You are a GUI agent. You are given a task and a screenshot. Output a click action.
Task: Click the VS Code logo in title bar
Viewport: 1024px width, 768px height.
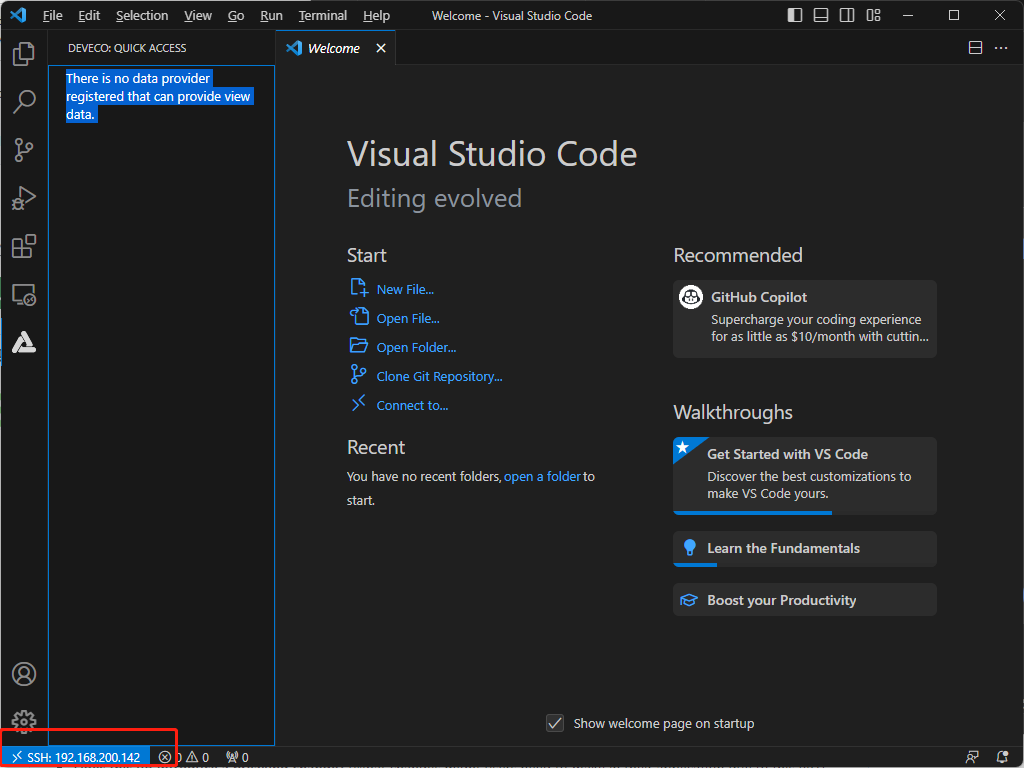click(18, 14)
